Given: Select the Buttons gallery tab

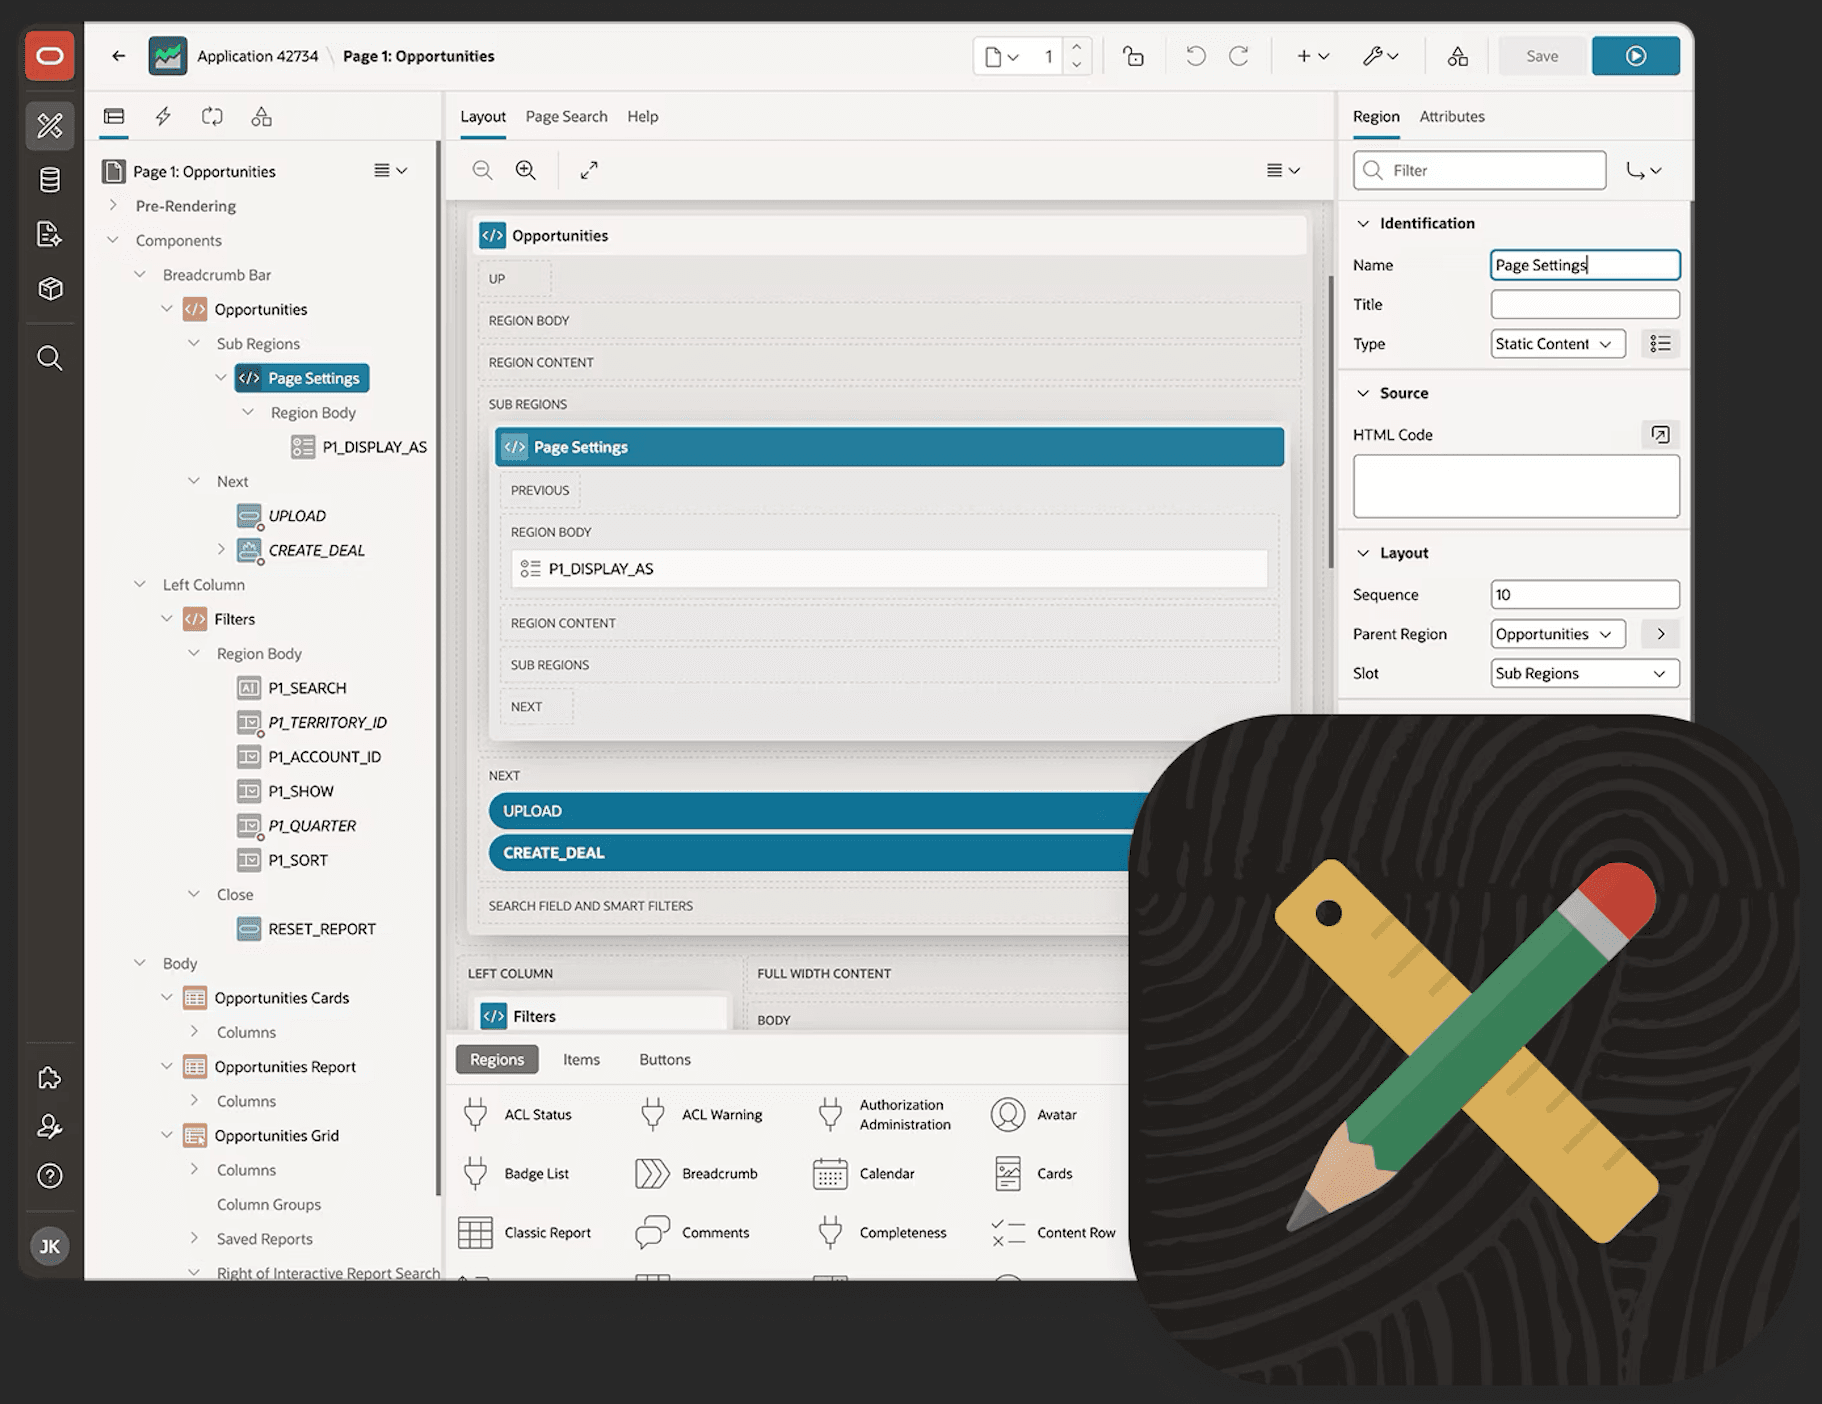Looking at the screenshot, I should click(665, 1059).
